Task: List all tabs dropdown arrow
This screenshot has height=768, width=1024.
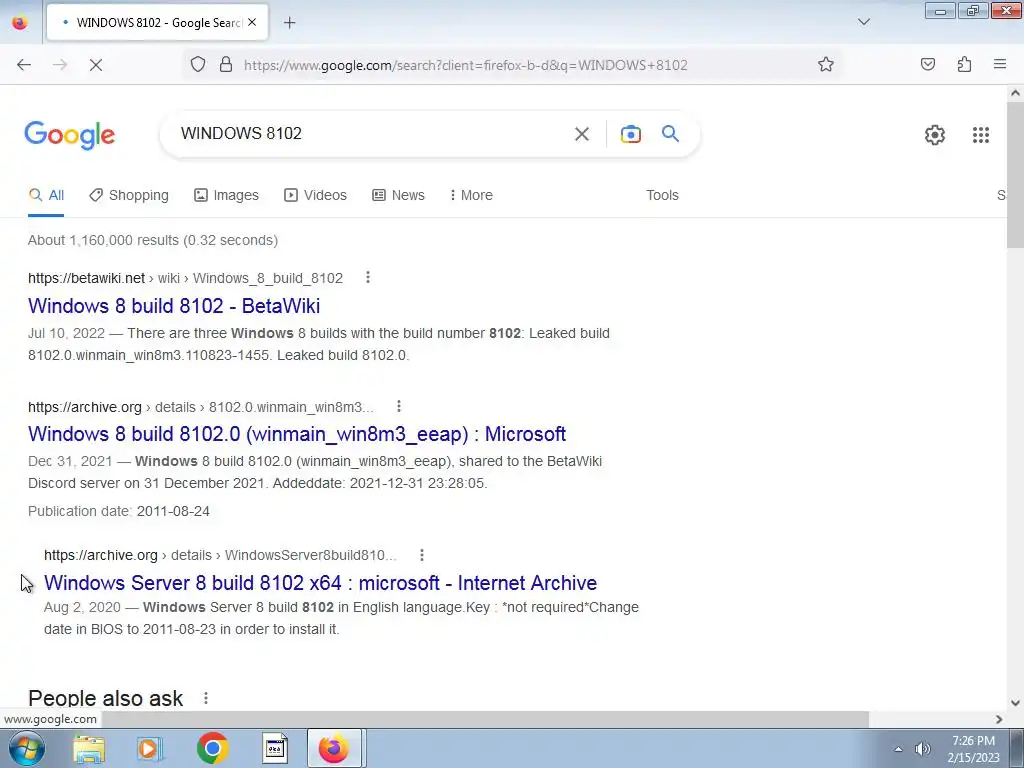Action: click(863, 22)
